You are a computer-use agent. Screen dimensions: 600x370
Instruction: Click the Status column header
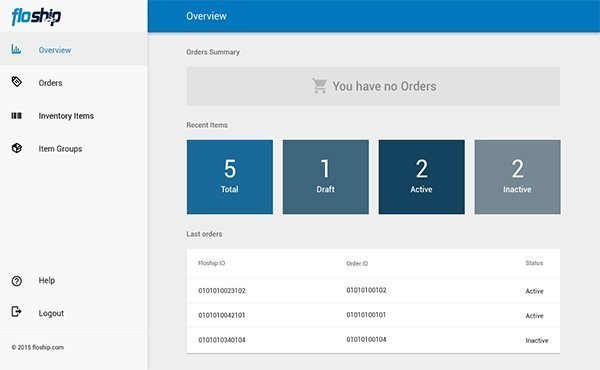534,263
